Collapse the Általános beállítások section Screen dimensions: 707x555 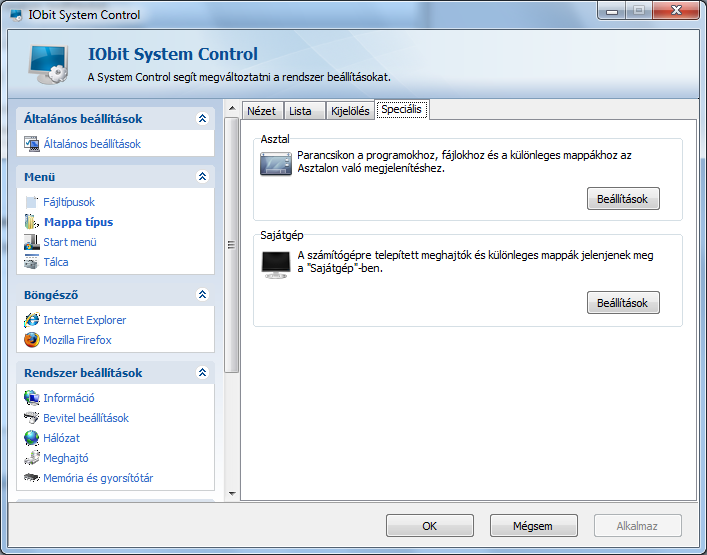(202, 119)
